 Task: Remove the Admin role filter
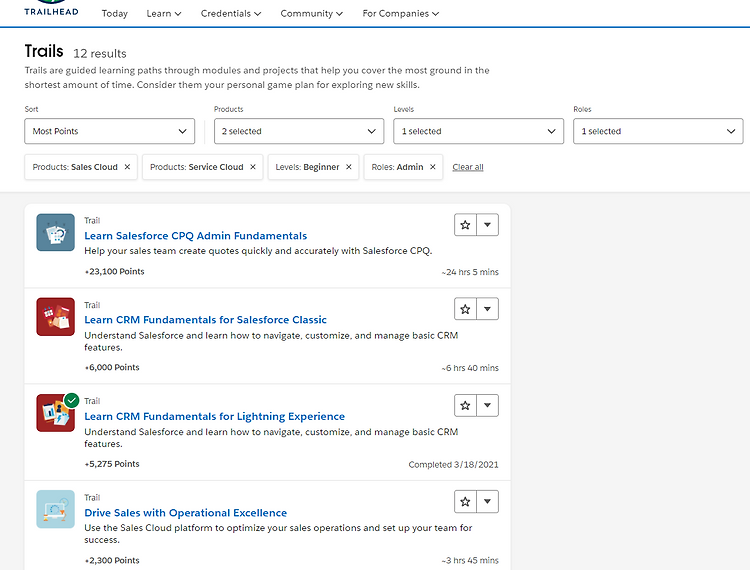[433, 167]
